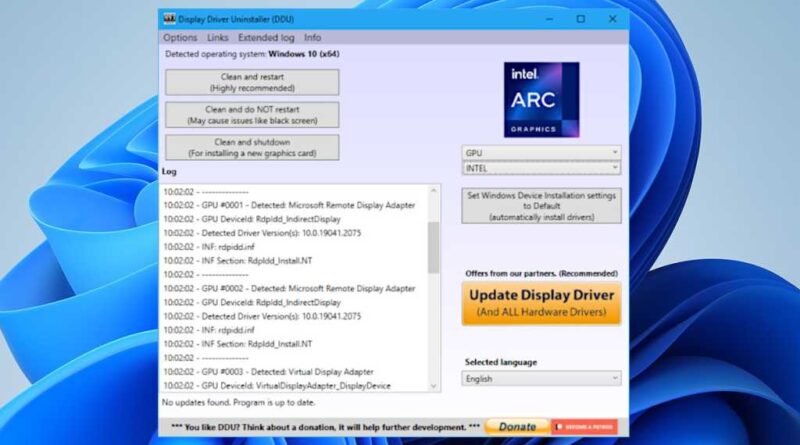Click the log scrollbar up arrow
This screenshot has height=445, width=800.
coord(434,190)
